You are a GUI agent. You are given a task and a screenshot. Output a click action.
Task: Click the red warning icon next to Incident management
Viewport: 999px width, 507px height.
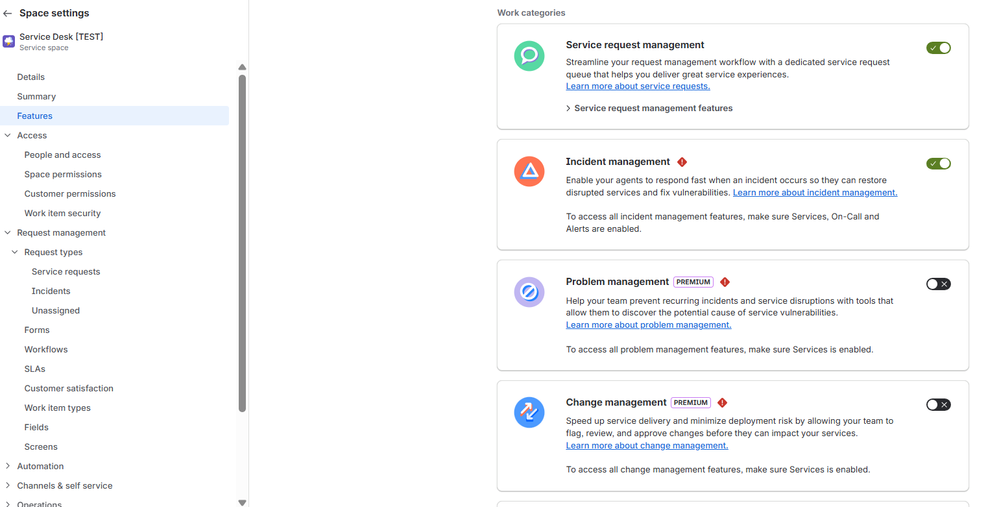coord(682,162)
